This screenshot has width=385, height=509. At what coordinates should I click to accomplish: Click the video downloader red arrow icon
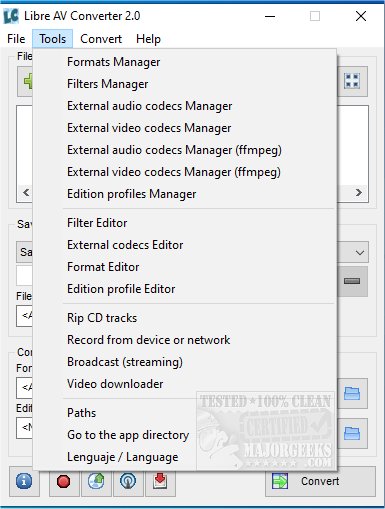(160, 482)
